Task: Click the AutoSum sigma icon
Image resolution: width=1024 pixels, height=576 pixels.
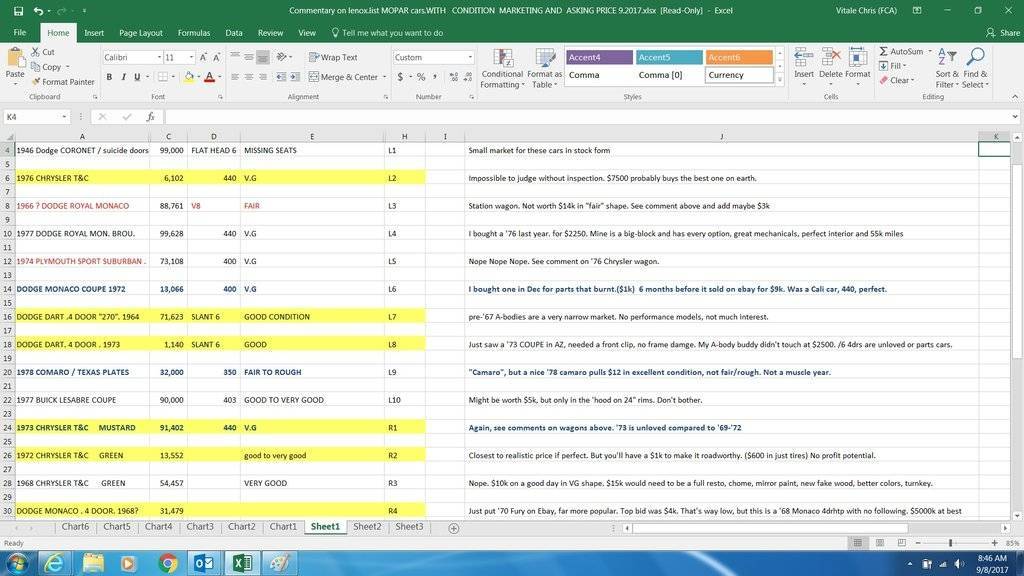Action: [x=884, y=52]
